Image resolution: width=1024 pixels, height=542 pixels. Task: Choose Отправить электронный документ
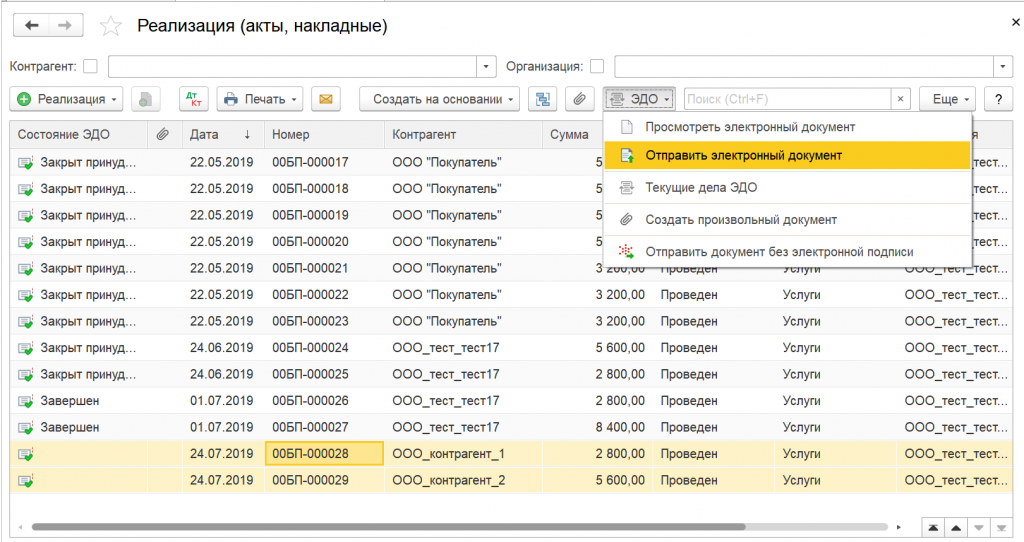point(788,155)
